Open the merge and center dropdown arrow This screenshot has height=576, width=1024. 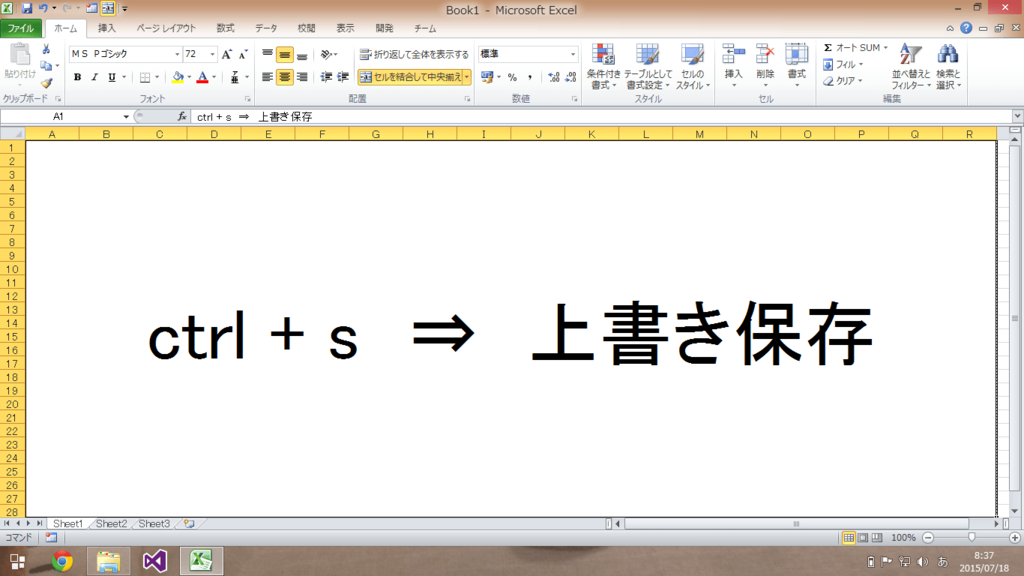[x=466, y=77]
